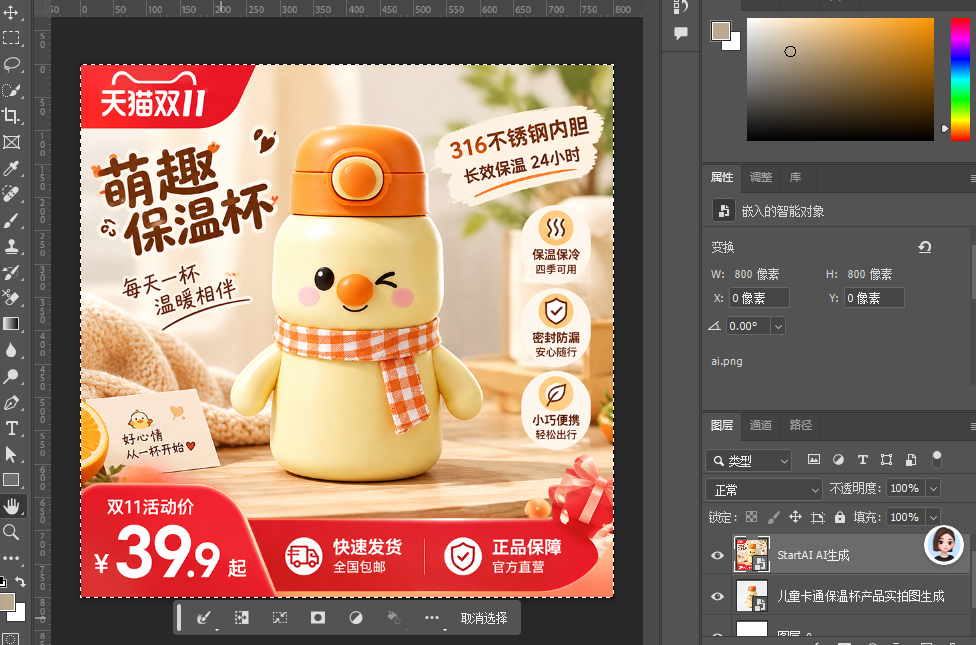Reset transform in the Properties panel
The width and height of the screenshot is (976, 645).
[925, 247]
